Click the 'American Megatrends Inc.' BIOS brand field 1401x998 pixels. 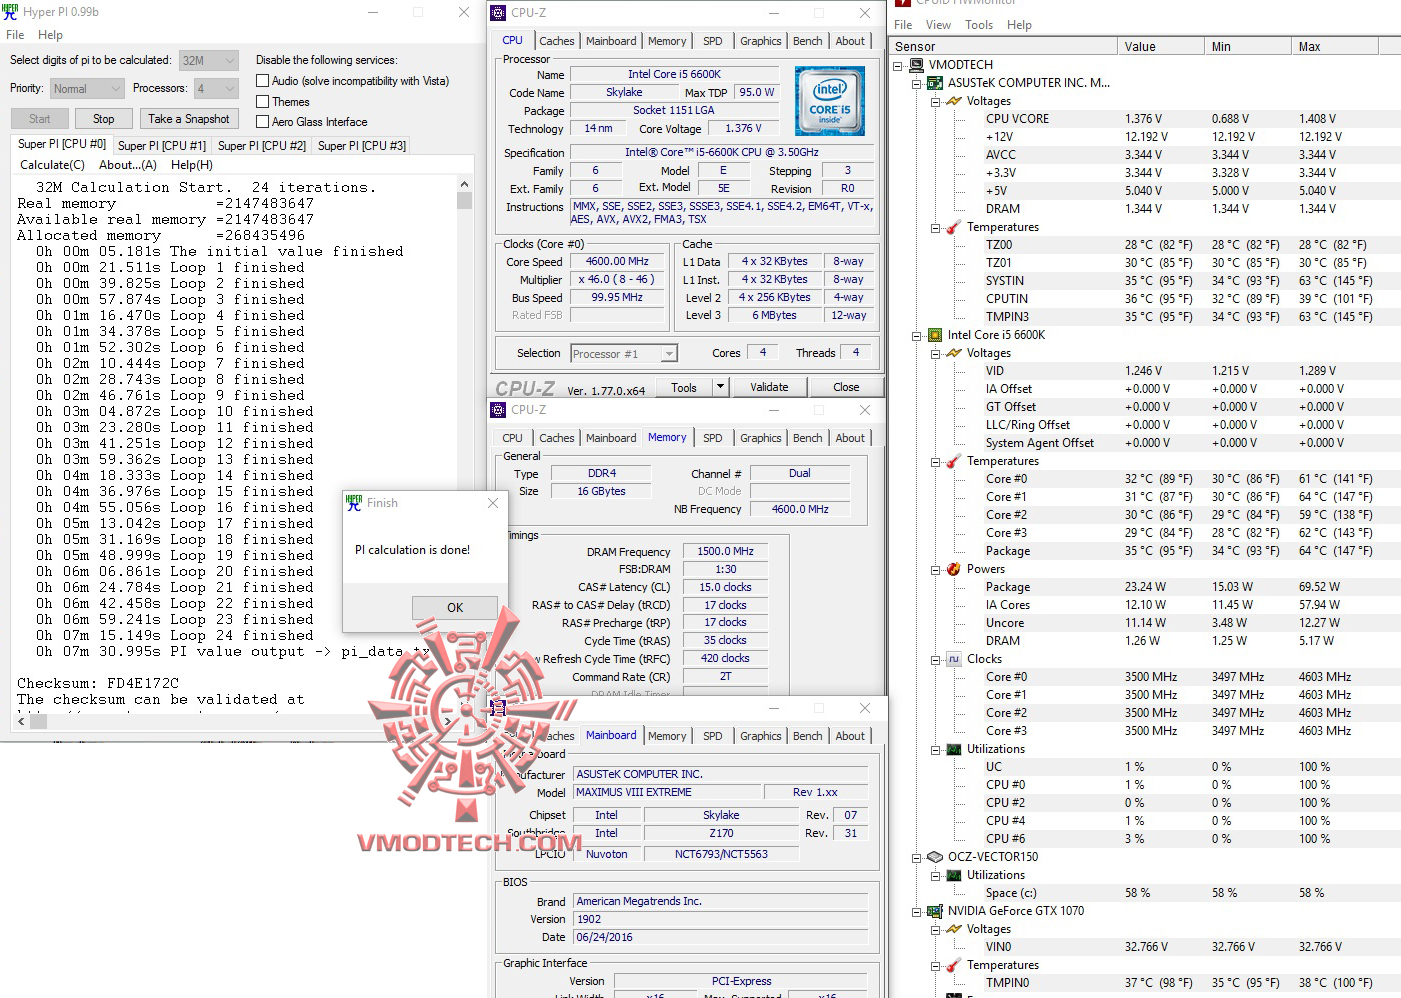pos(721,901)
